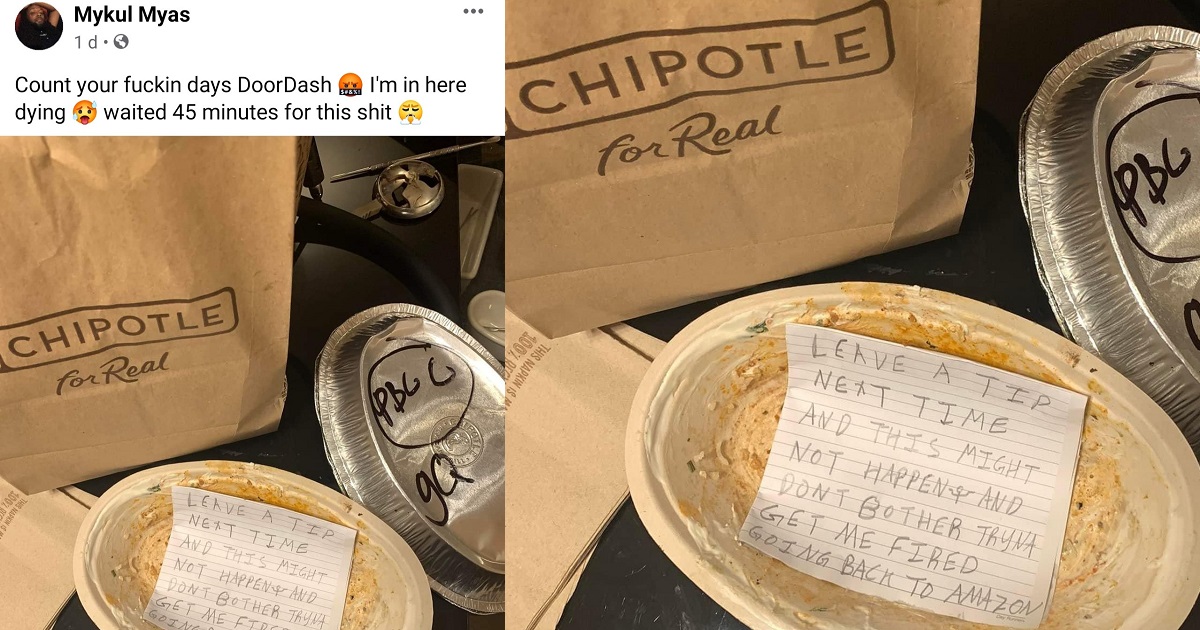
Task: Open the 1 d post timestamp
Action: coord(85,42)
